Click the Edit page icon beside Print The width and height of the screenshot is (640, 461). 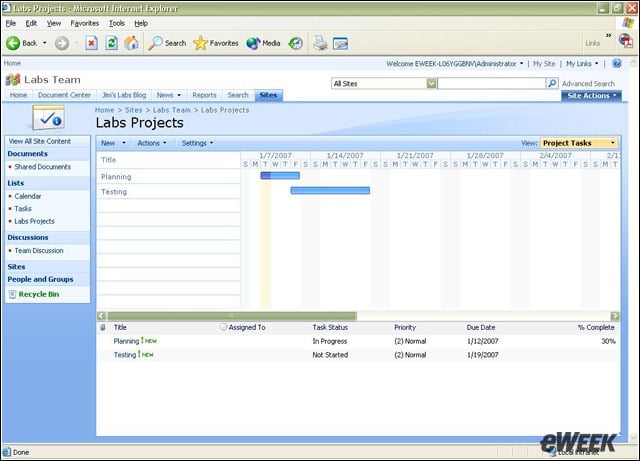[340, 43]
